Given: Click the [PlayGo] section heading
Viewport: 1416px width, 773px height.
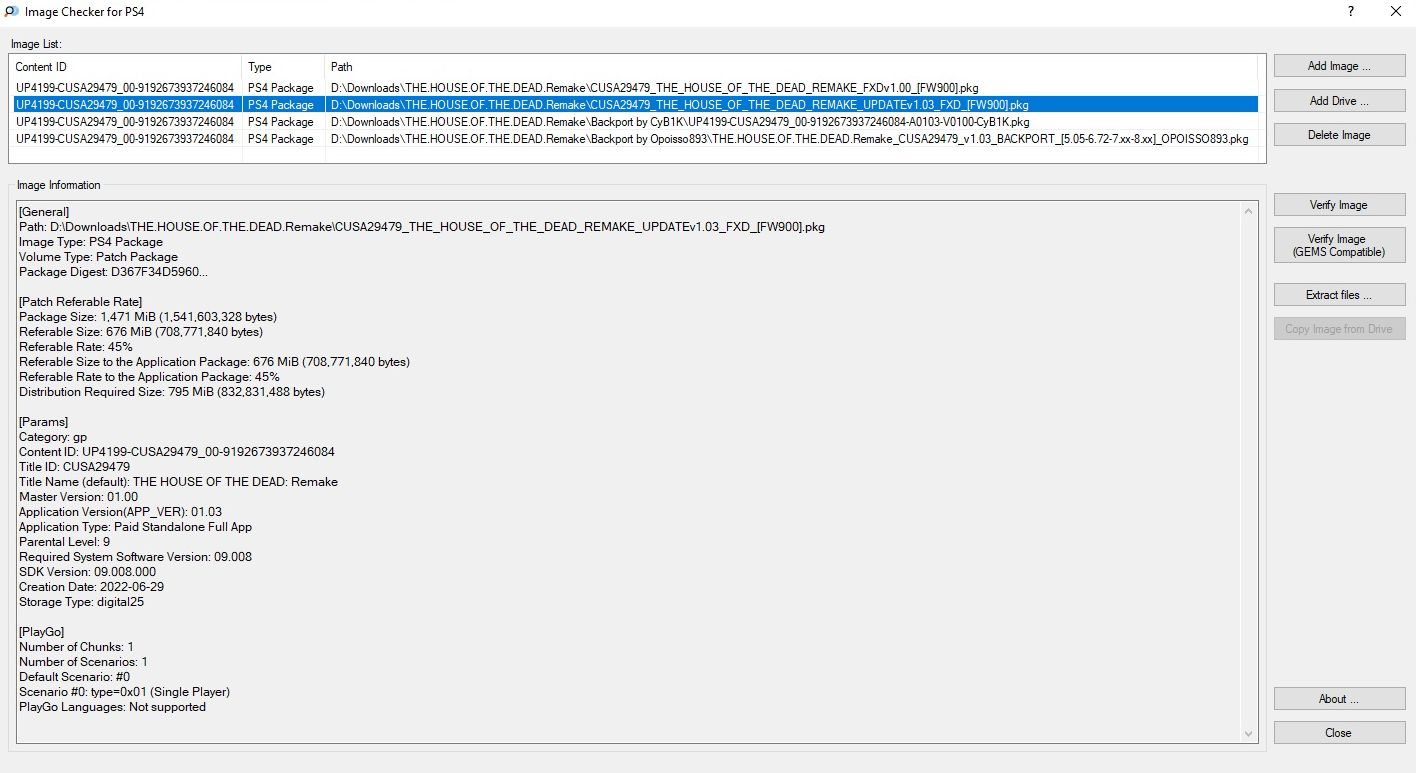Looking at the screenshot, I should pyautogui.click(x=42, y=632).
